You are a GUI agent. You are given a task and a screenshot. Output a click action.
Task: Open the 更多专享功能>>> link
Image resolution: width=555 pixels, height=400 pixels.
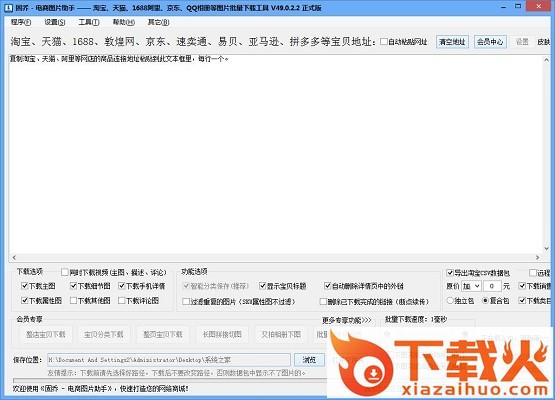click(x=347, y=320)
